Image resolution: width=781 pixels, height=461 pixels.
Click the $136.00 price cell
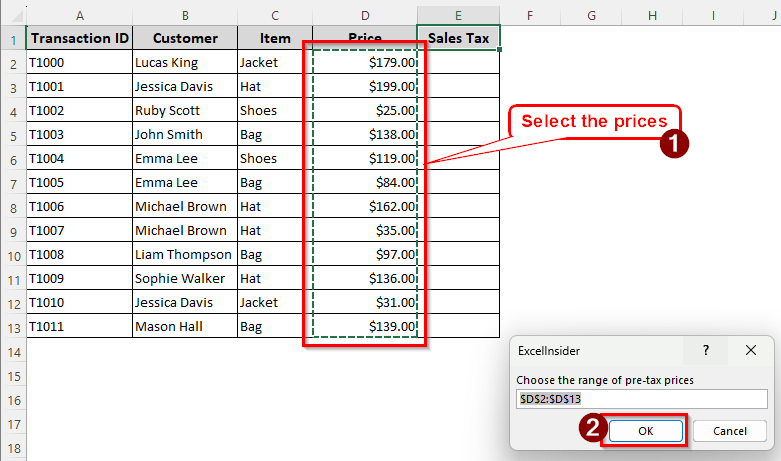click(365, 278)
